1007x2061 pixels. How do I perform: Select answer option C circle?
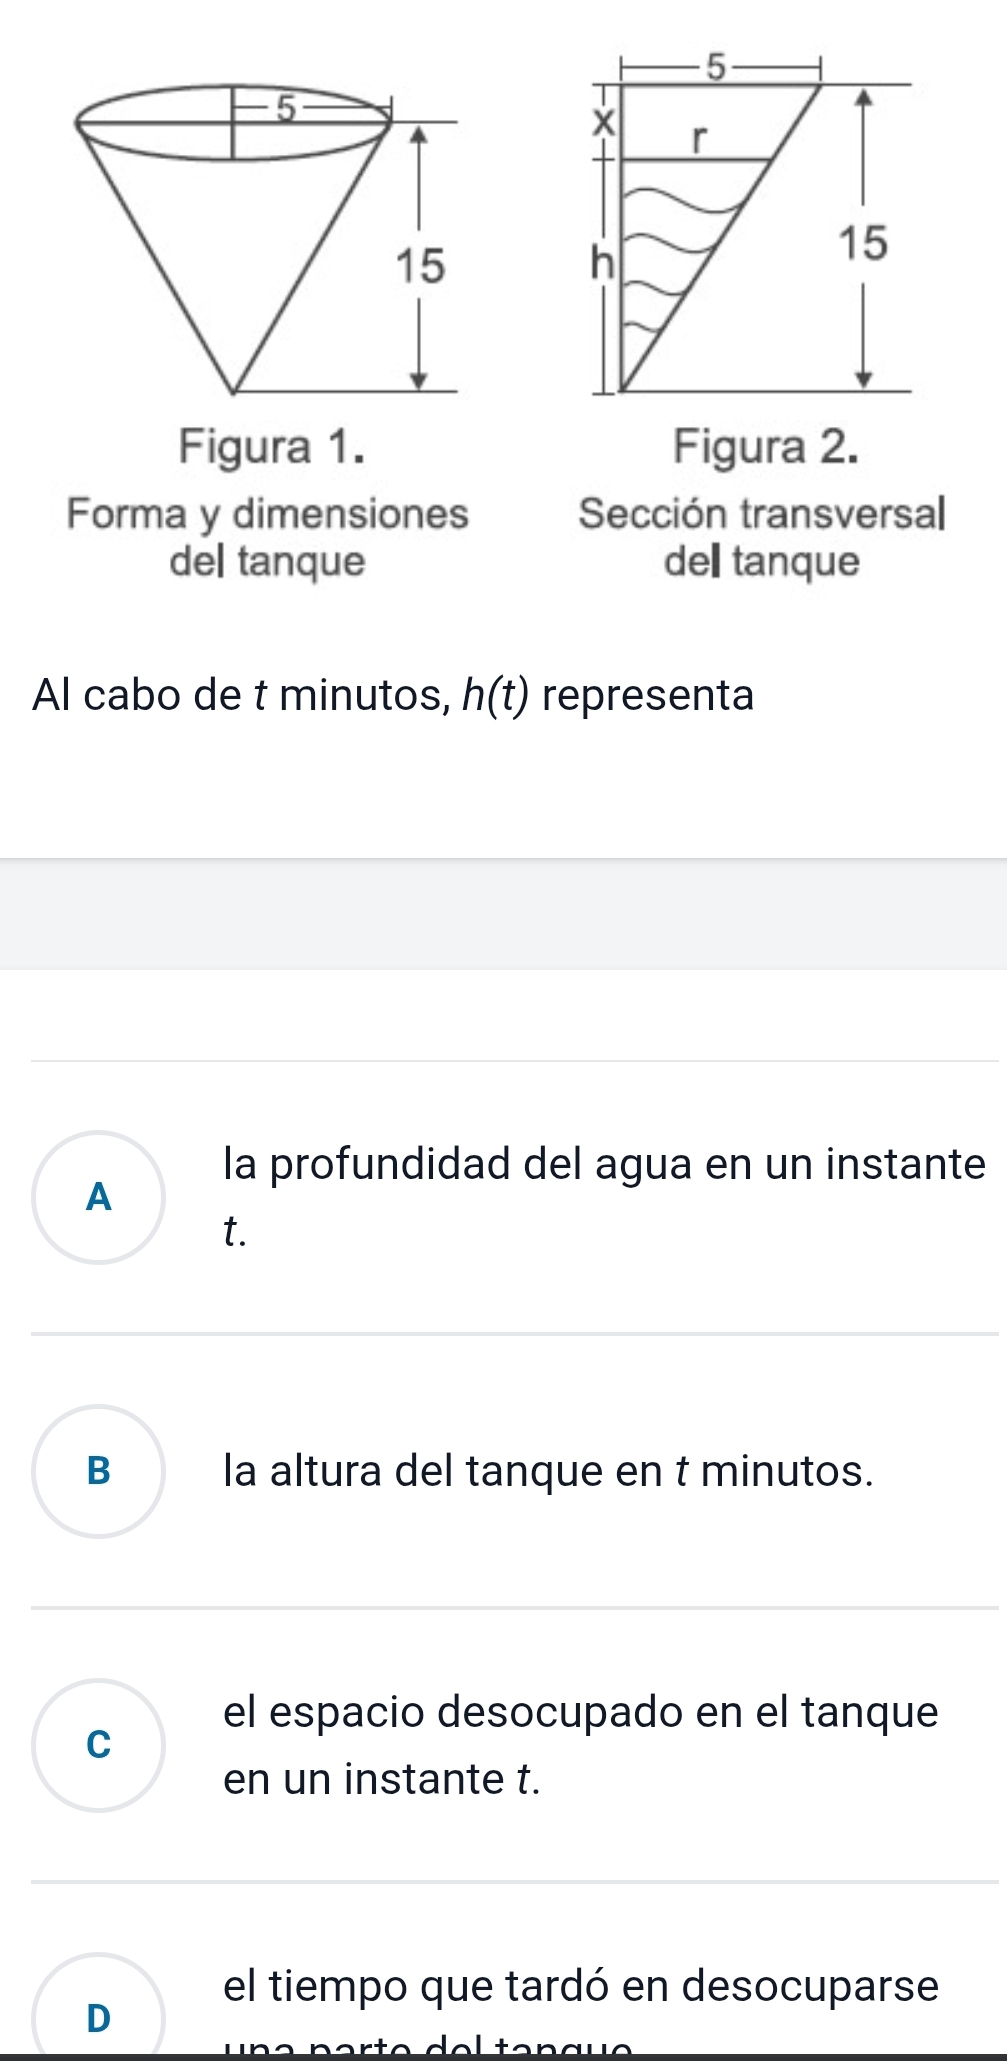(98, 1745)
